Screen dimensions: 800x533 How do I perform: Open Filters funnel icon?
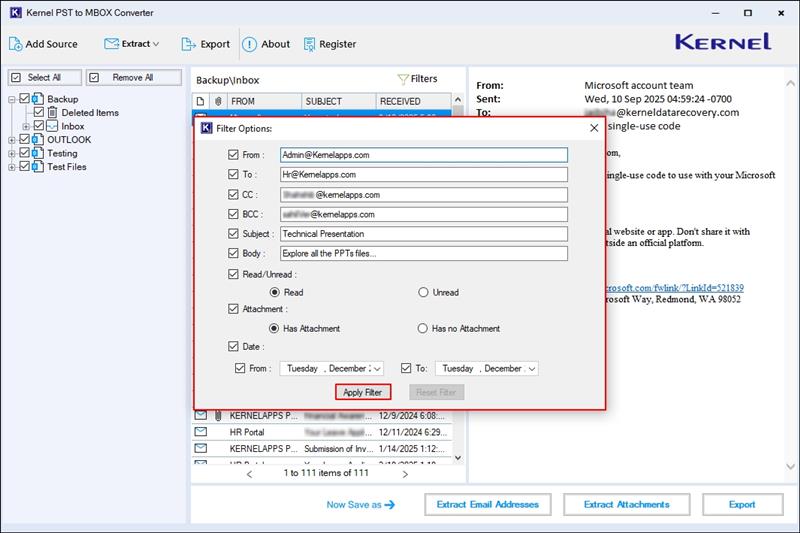point(403,79)
